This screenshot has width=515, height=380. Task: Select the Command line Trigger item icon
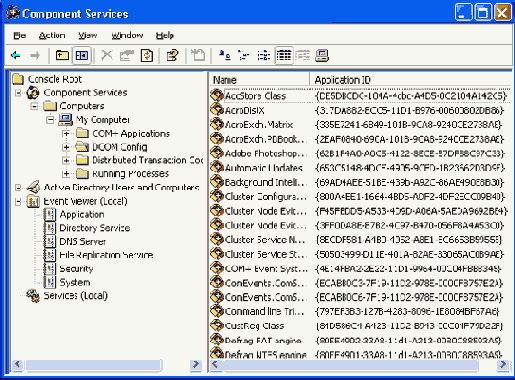tap(217, 311)
